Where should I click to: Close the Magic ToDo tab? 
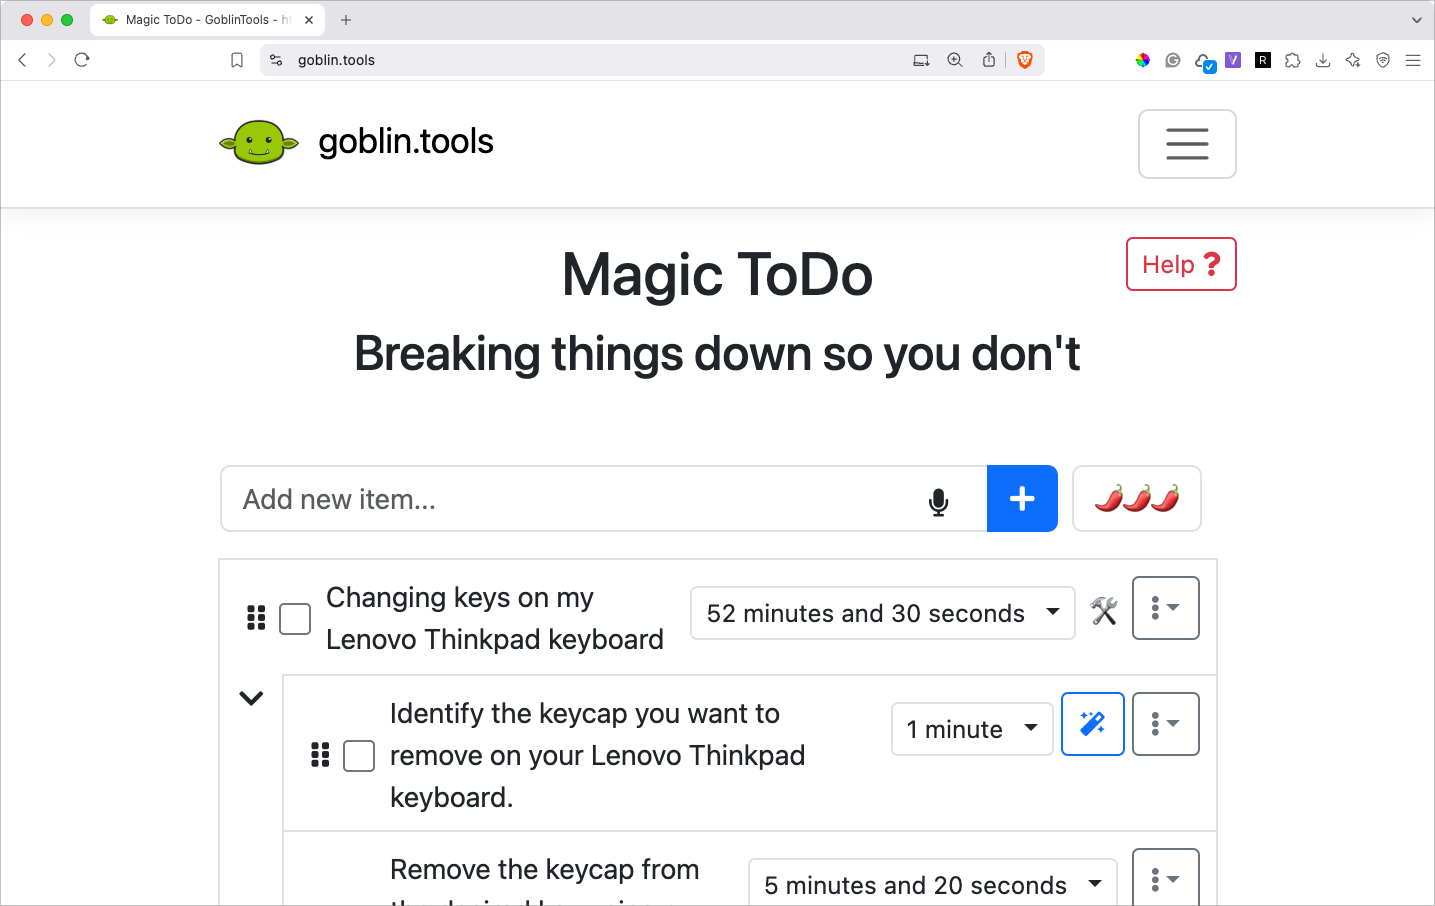tap(309, 19)
